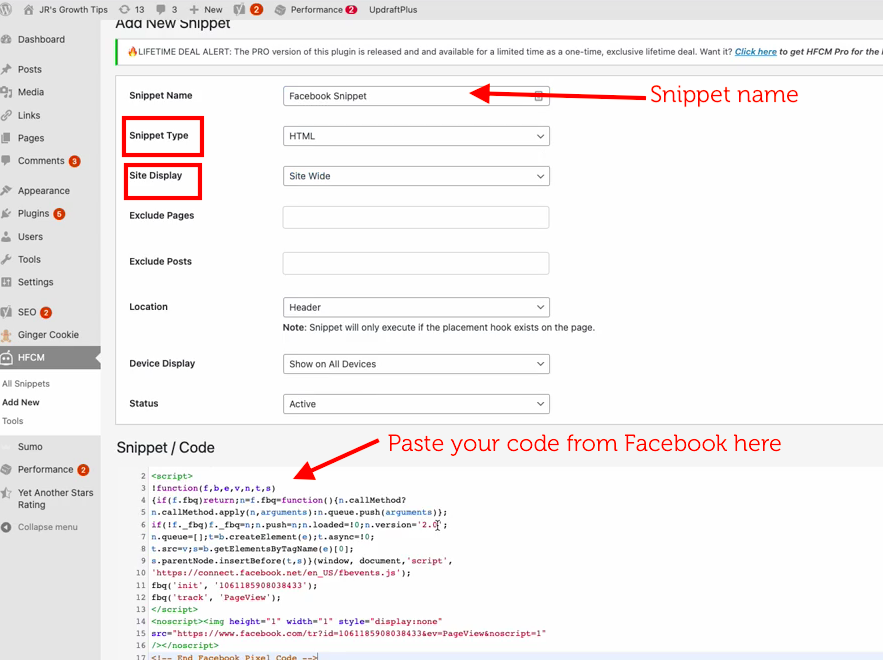
Task: Click the plus icon next to New
Action: (x=194, y=10)
